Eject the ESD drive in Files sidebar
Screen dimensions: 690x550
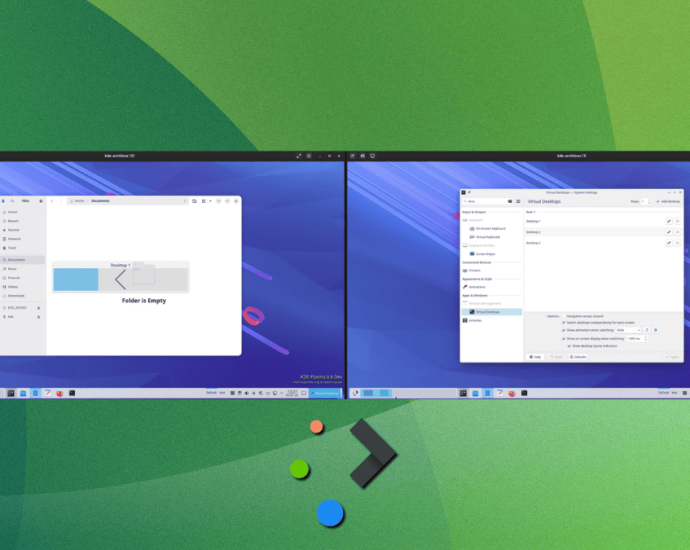coord(39,308)
